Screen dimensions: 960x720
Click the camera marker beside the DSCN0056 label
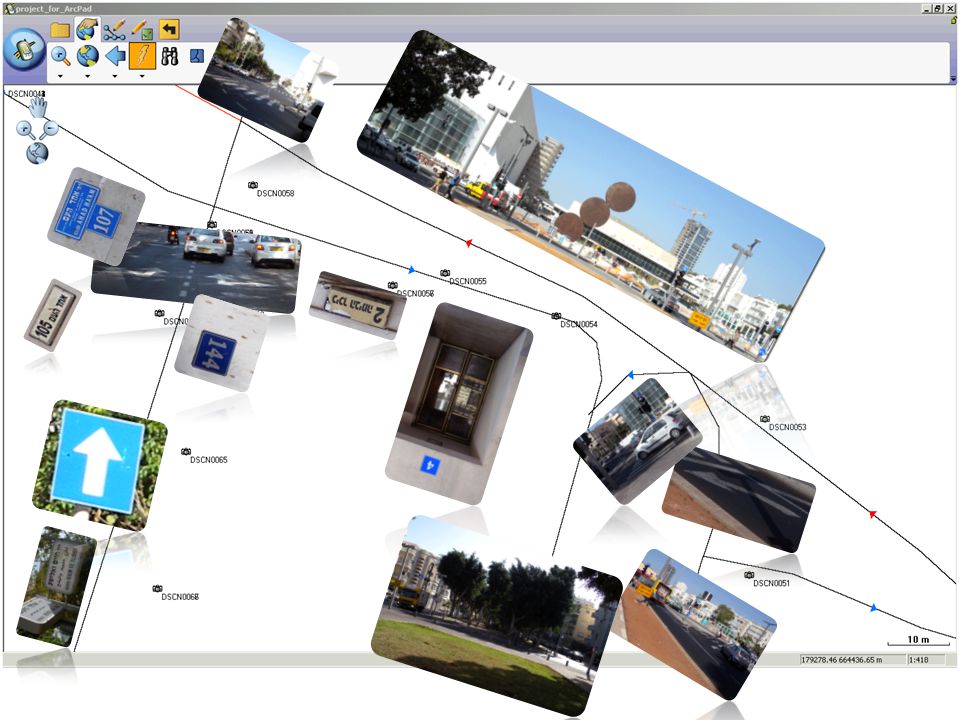click(x=393, y=285)
